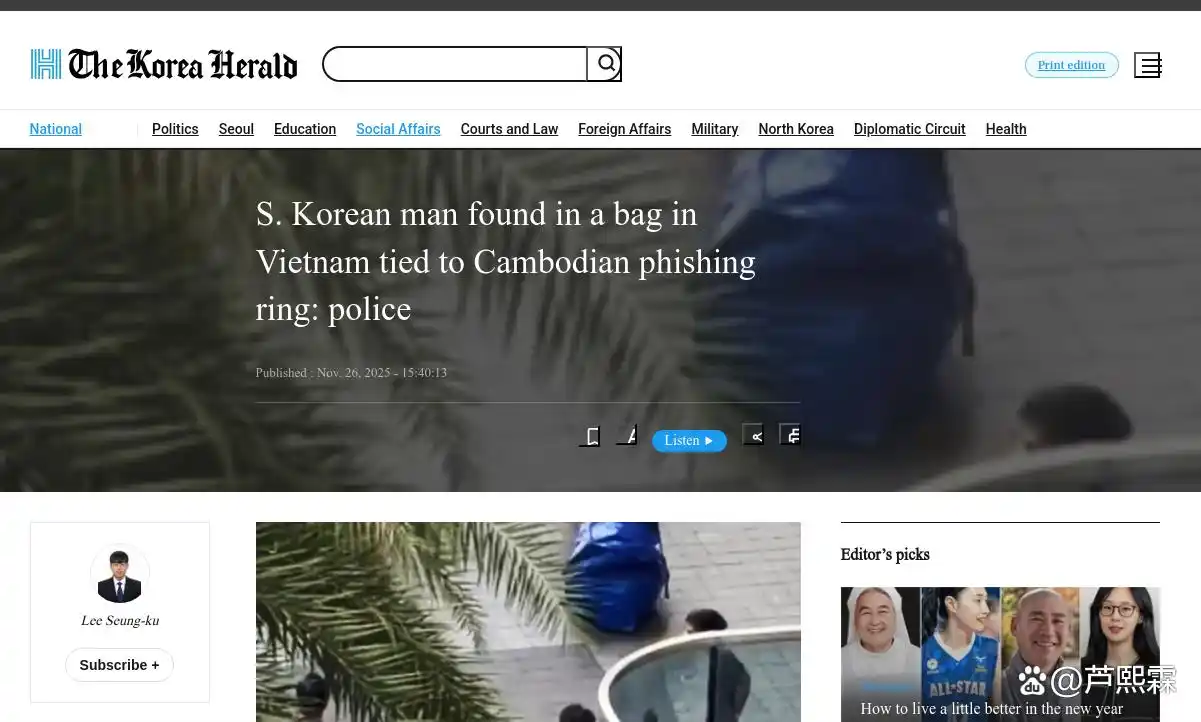Viewport: 1201px width, 722px height.
Task: Focus the site search input field
Action: [455, 64]
